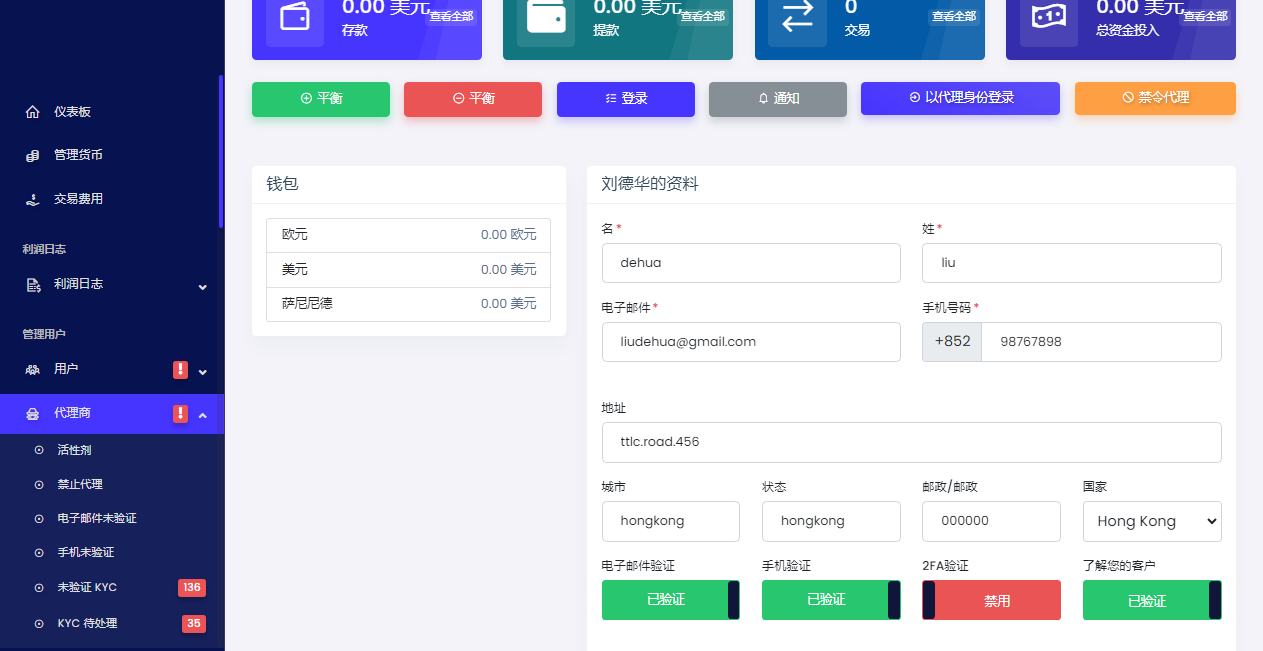
Task: Open 未验证 KYC menu item
Action: pos(87,587)
